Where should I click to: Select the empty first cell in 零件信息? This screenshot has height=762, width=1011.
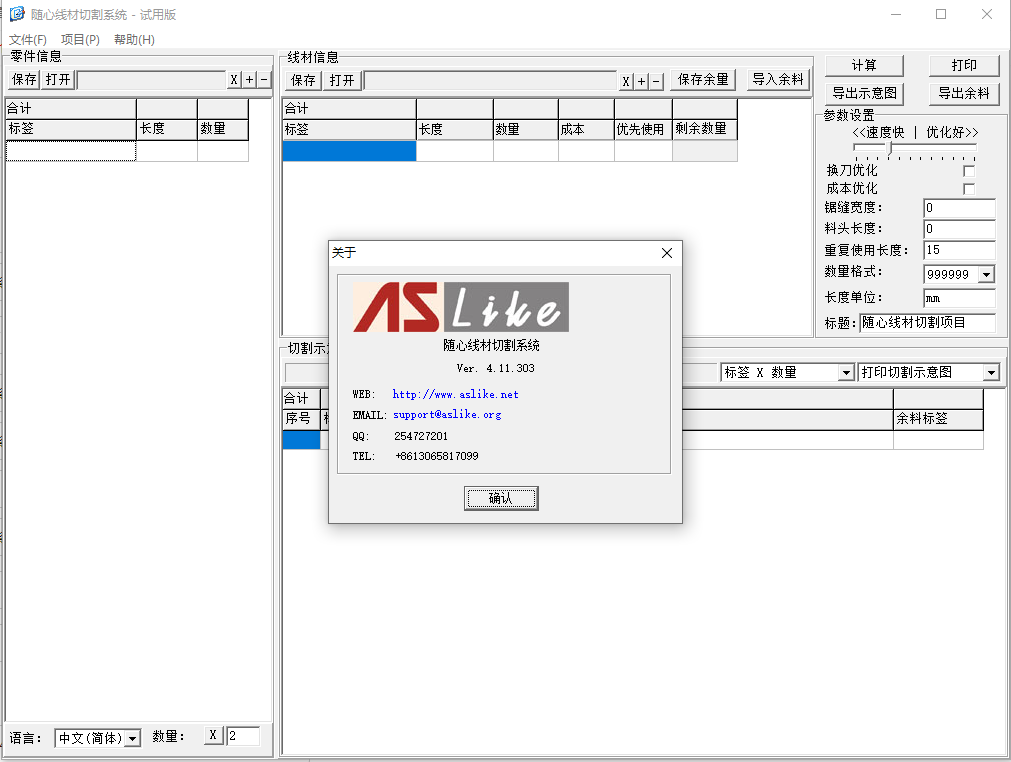[x=71, y=151]
